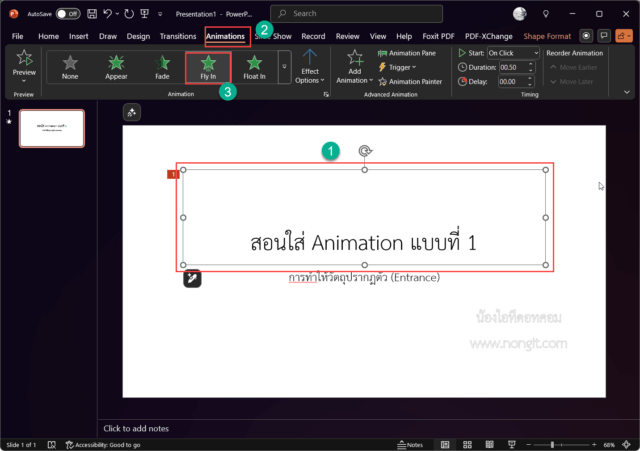Select the Fly In animation effect
This screenshot has width=640, height=451.
tap(208, 68)
